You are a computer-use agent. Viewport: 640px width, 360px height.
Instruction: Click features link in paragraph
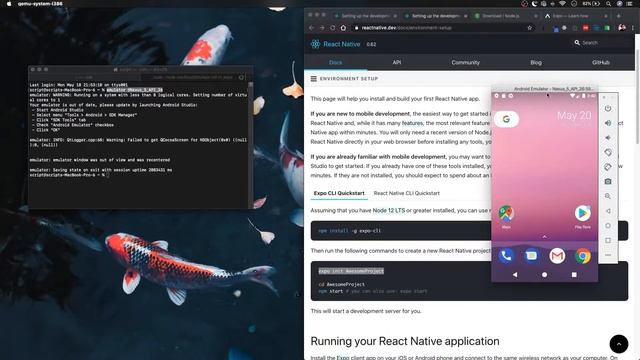pyautogui.click(x=412, y=123)
